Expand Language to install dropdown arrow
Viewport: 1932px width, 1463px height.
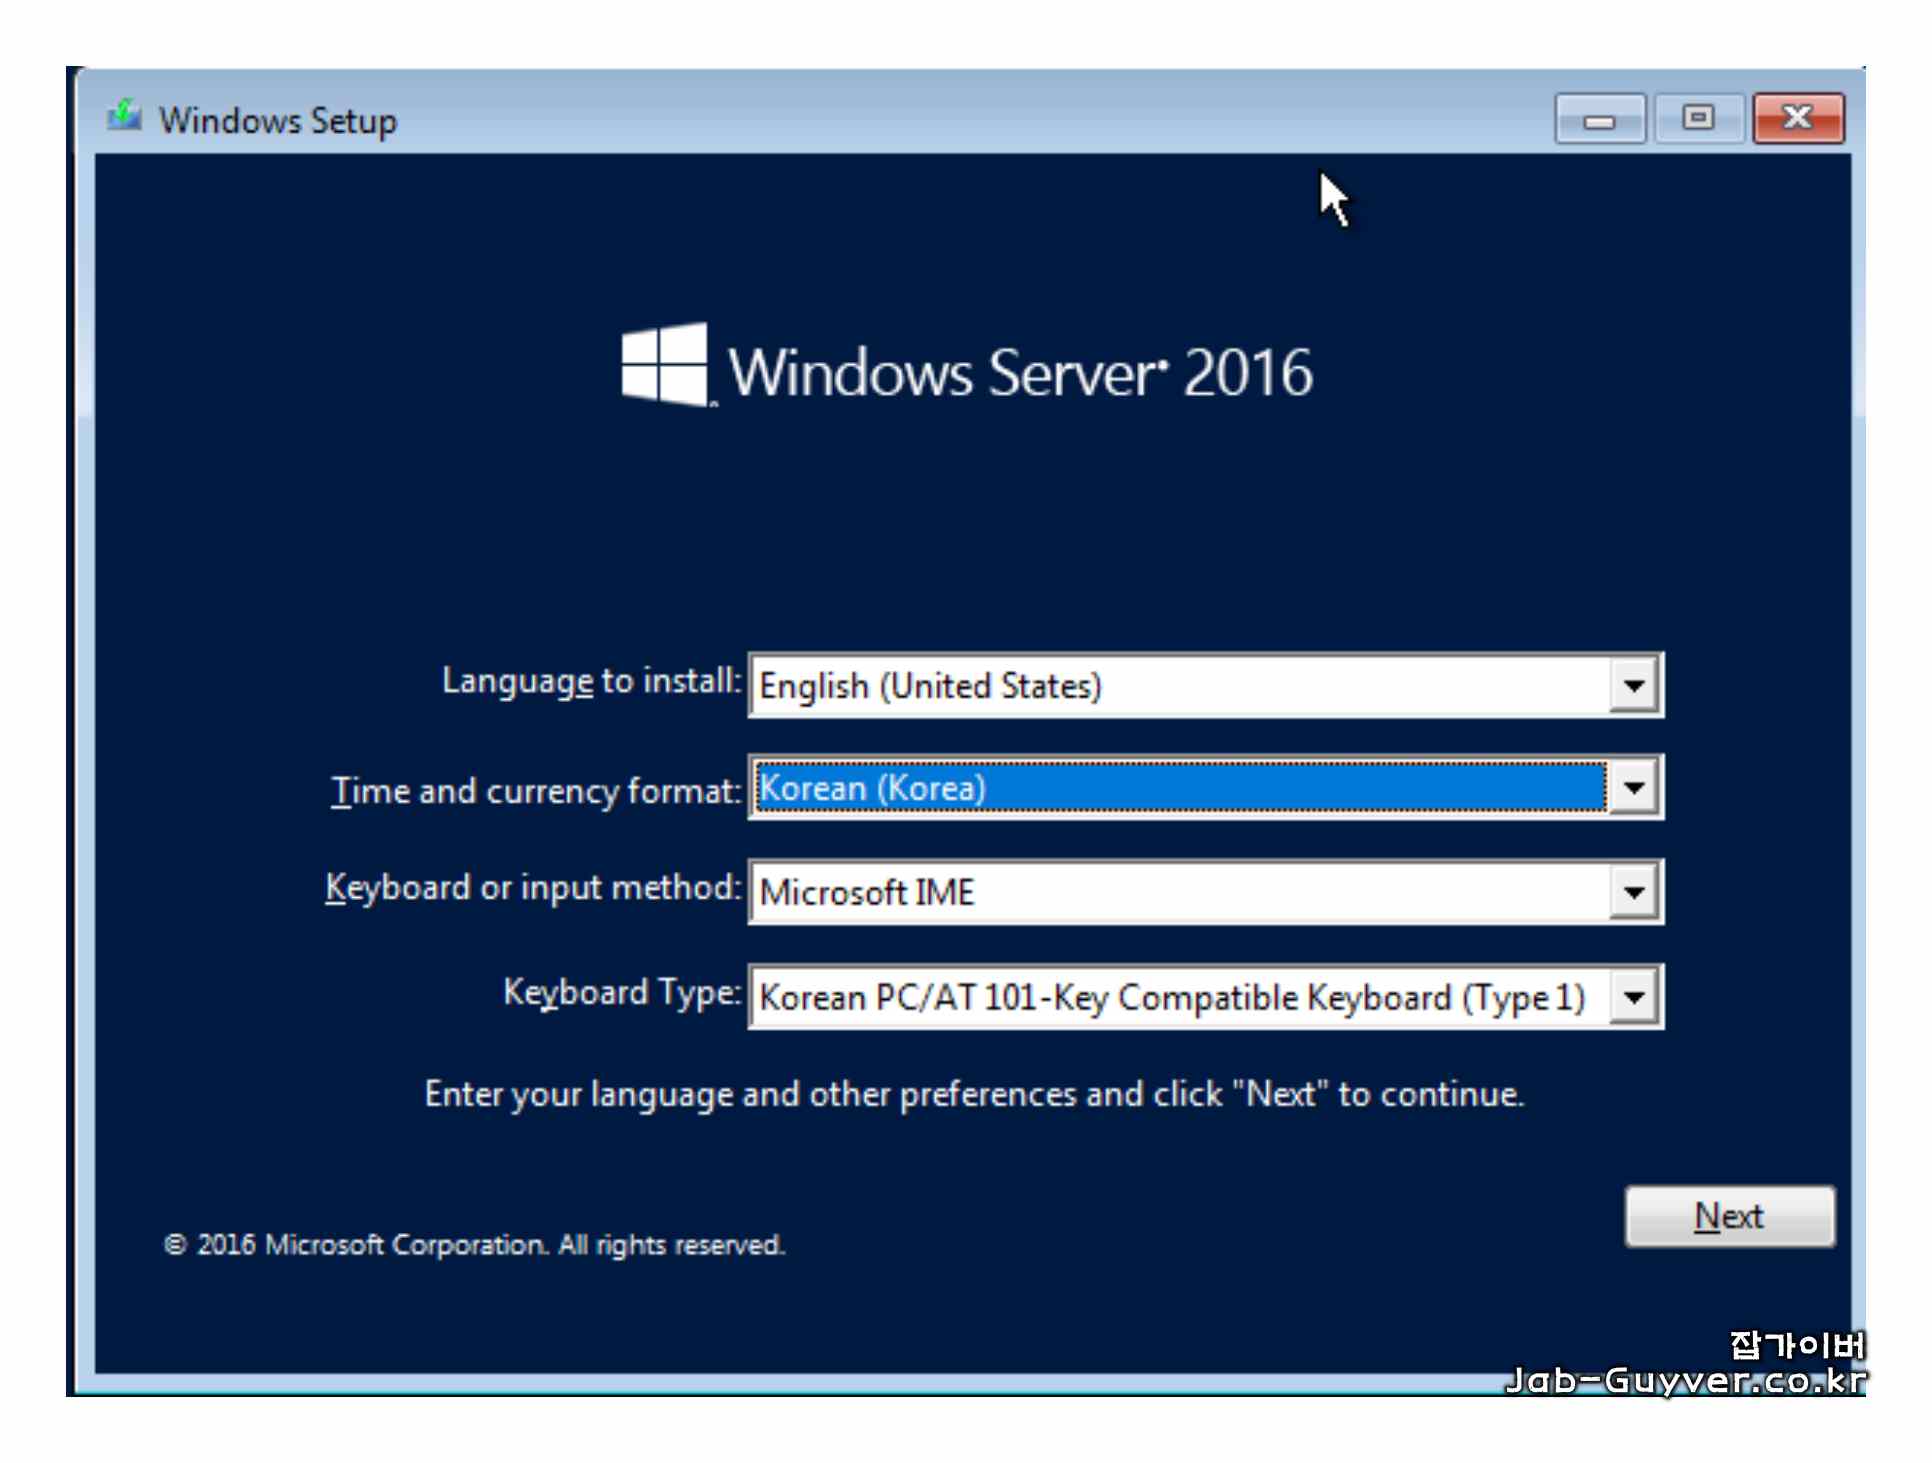click(x=1633, y=686)
